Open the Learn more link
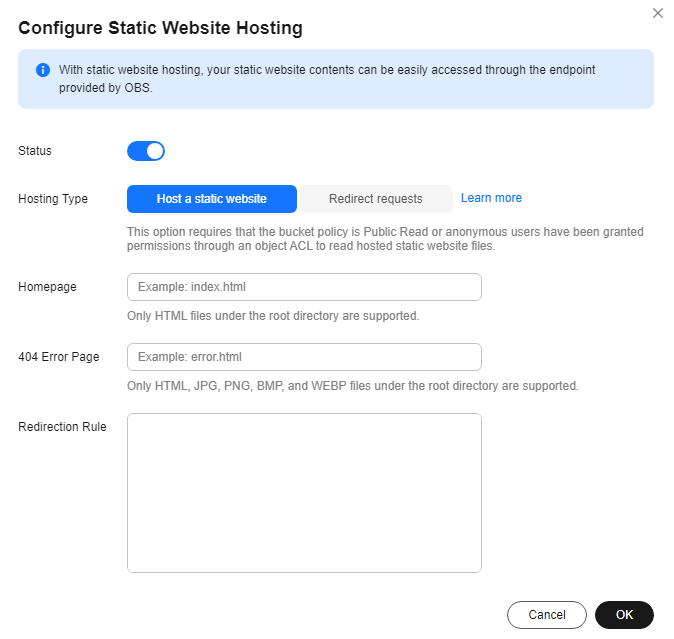 (491, 198)
